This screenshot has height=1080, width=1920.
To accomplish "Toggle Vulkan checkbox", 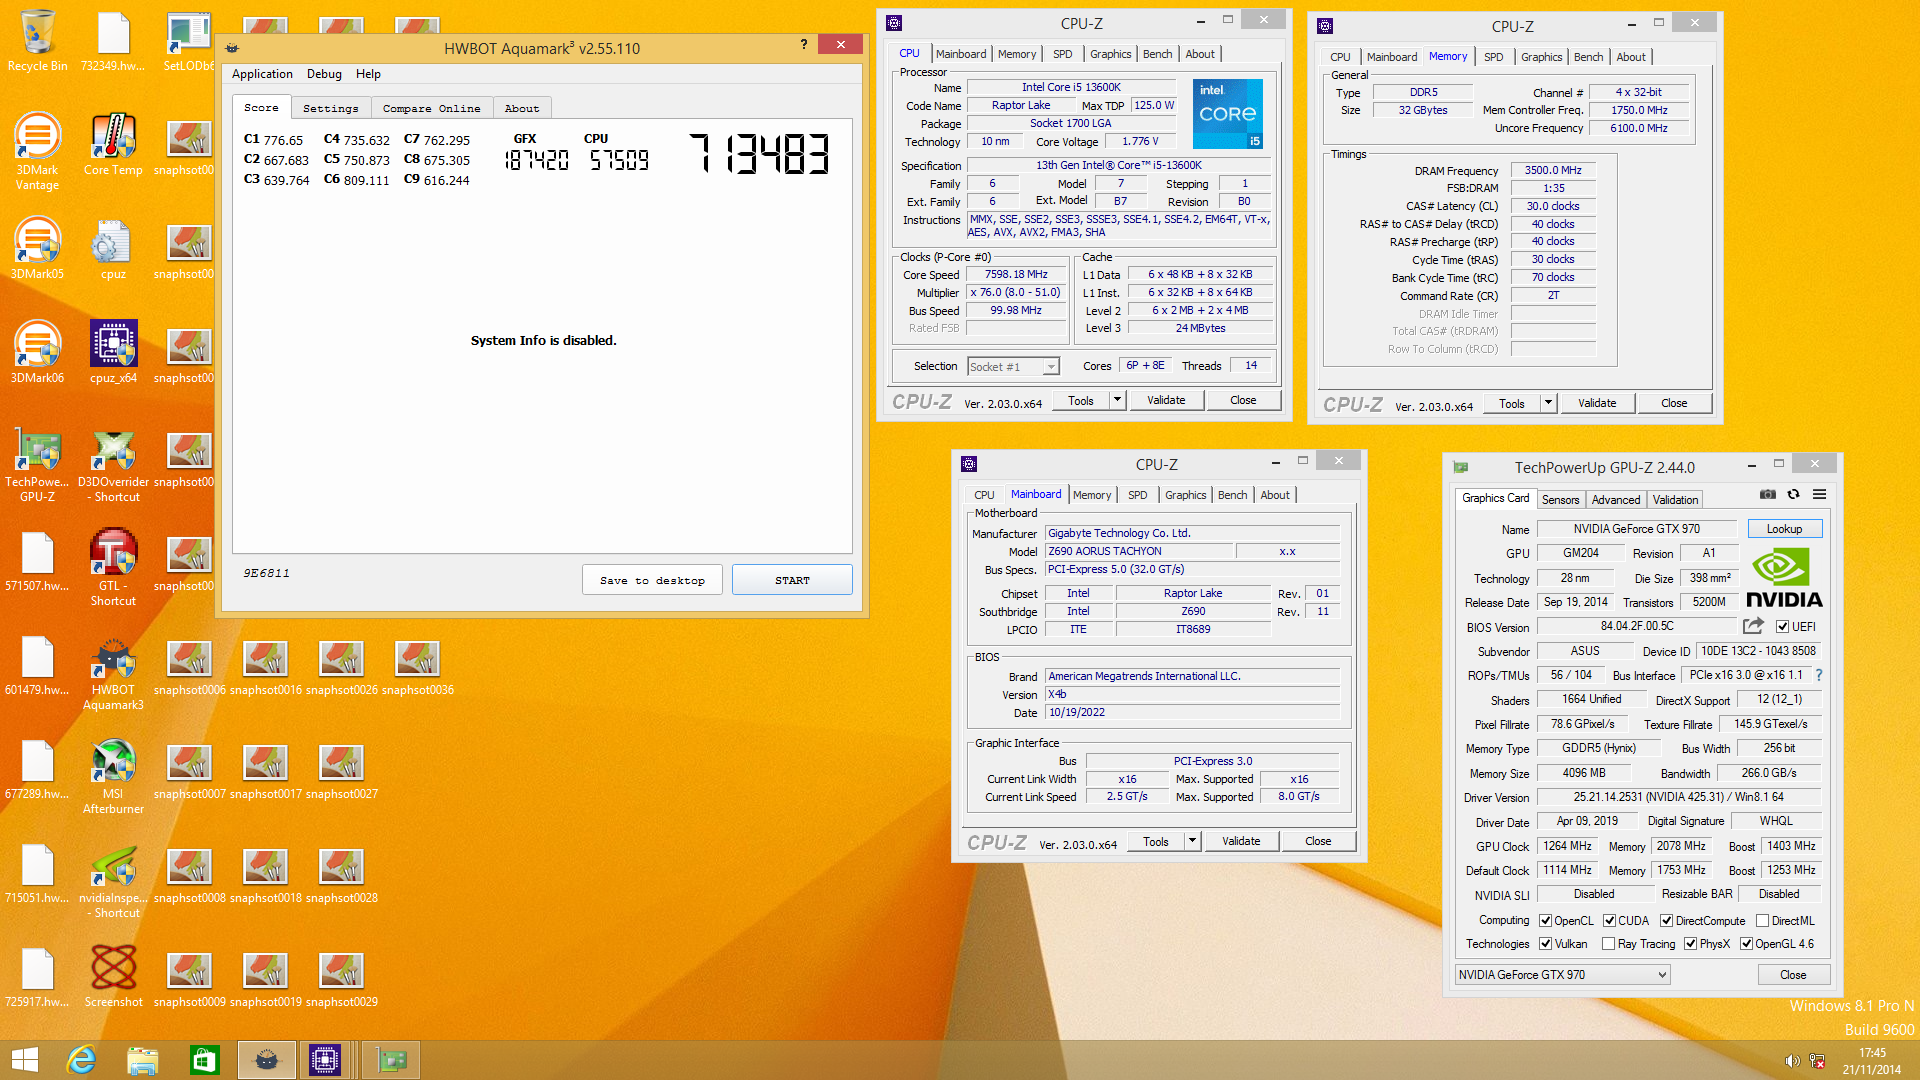I will click(1545, 944).
